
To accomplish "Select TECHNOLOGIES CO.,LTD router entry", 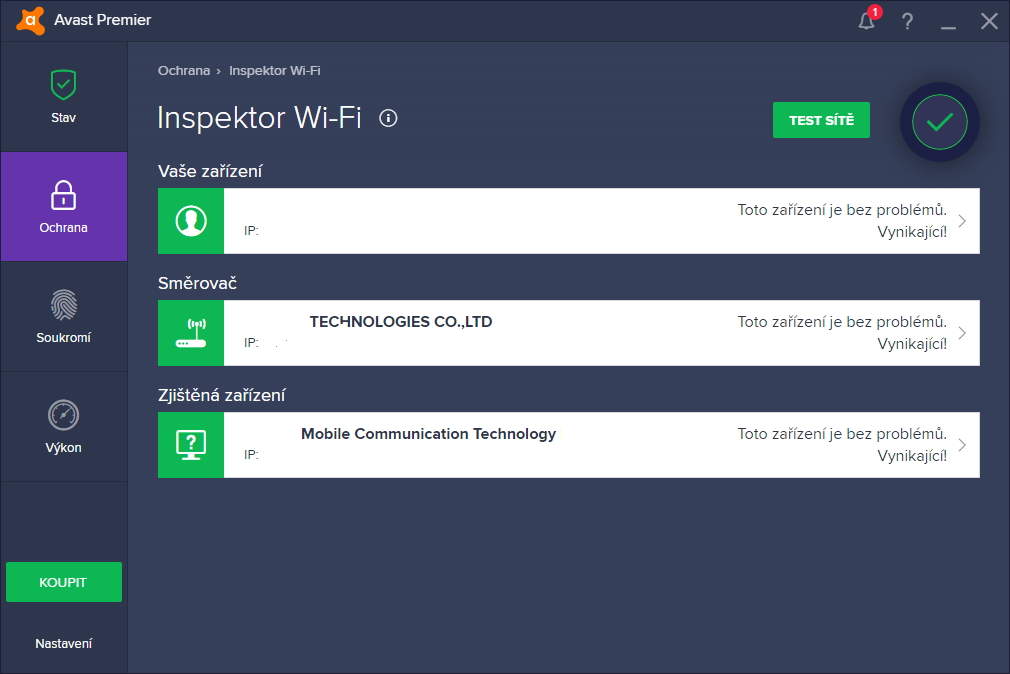I will 401,322.
